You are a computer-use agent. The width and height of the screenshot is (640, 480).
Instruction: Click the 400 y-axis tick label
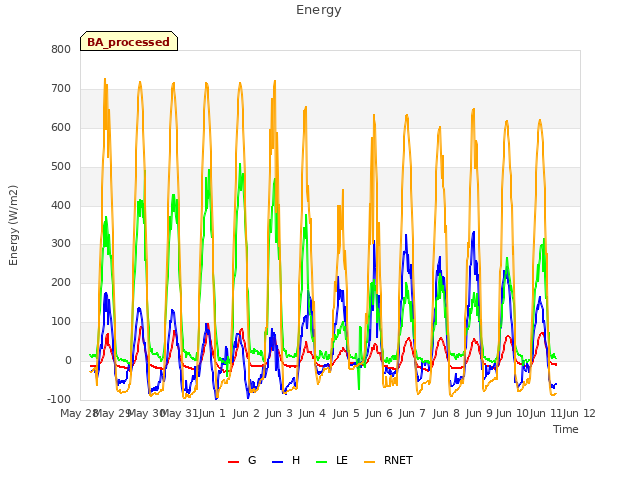[61, 205]
